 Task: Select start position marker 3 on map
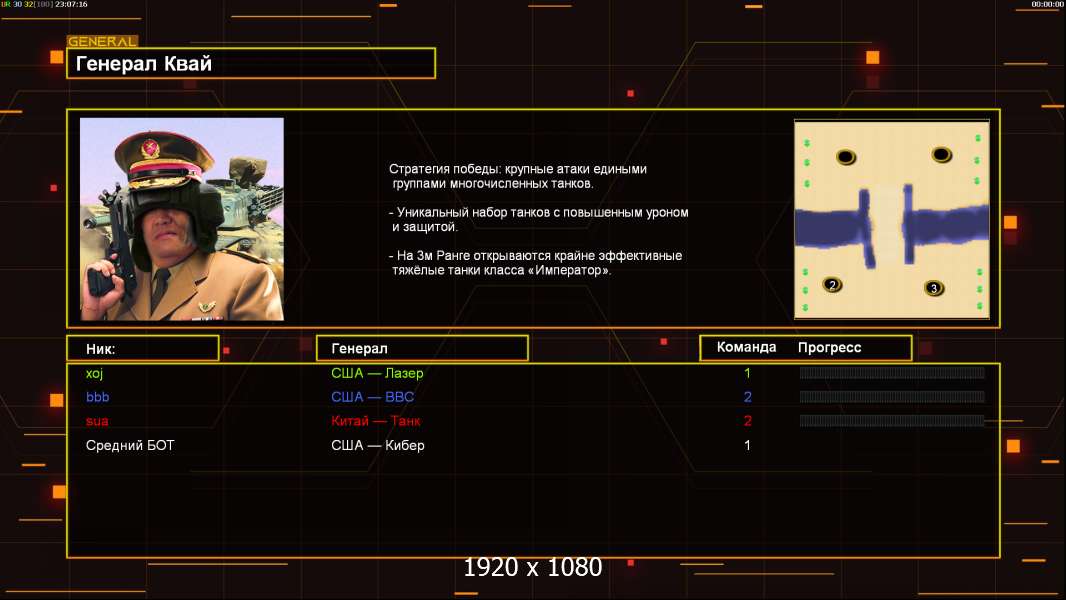click(934, 288)
